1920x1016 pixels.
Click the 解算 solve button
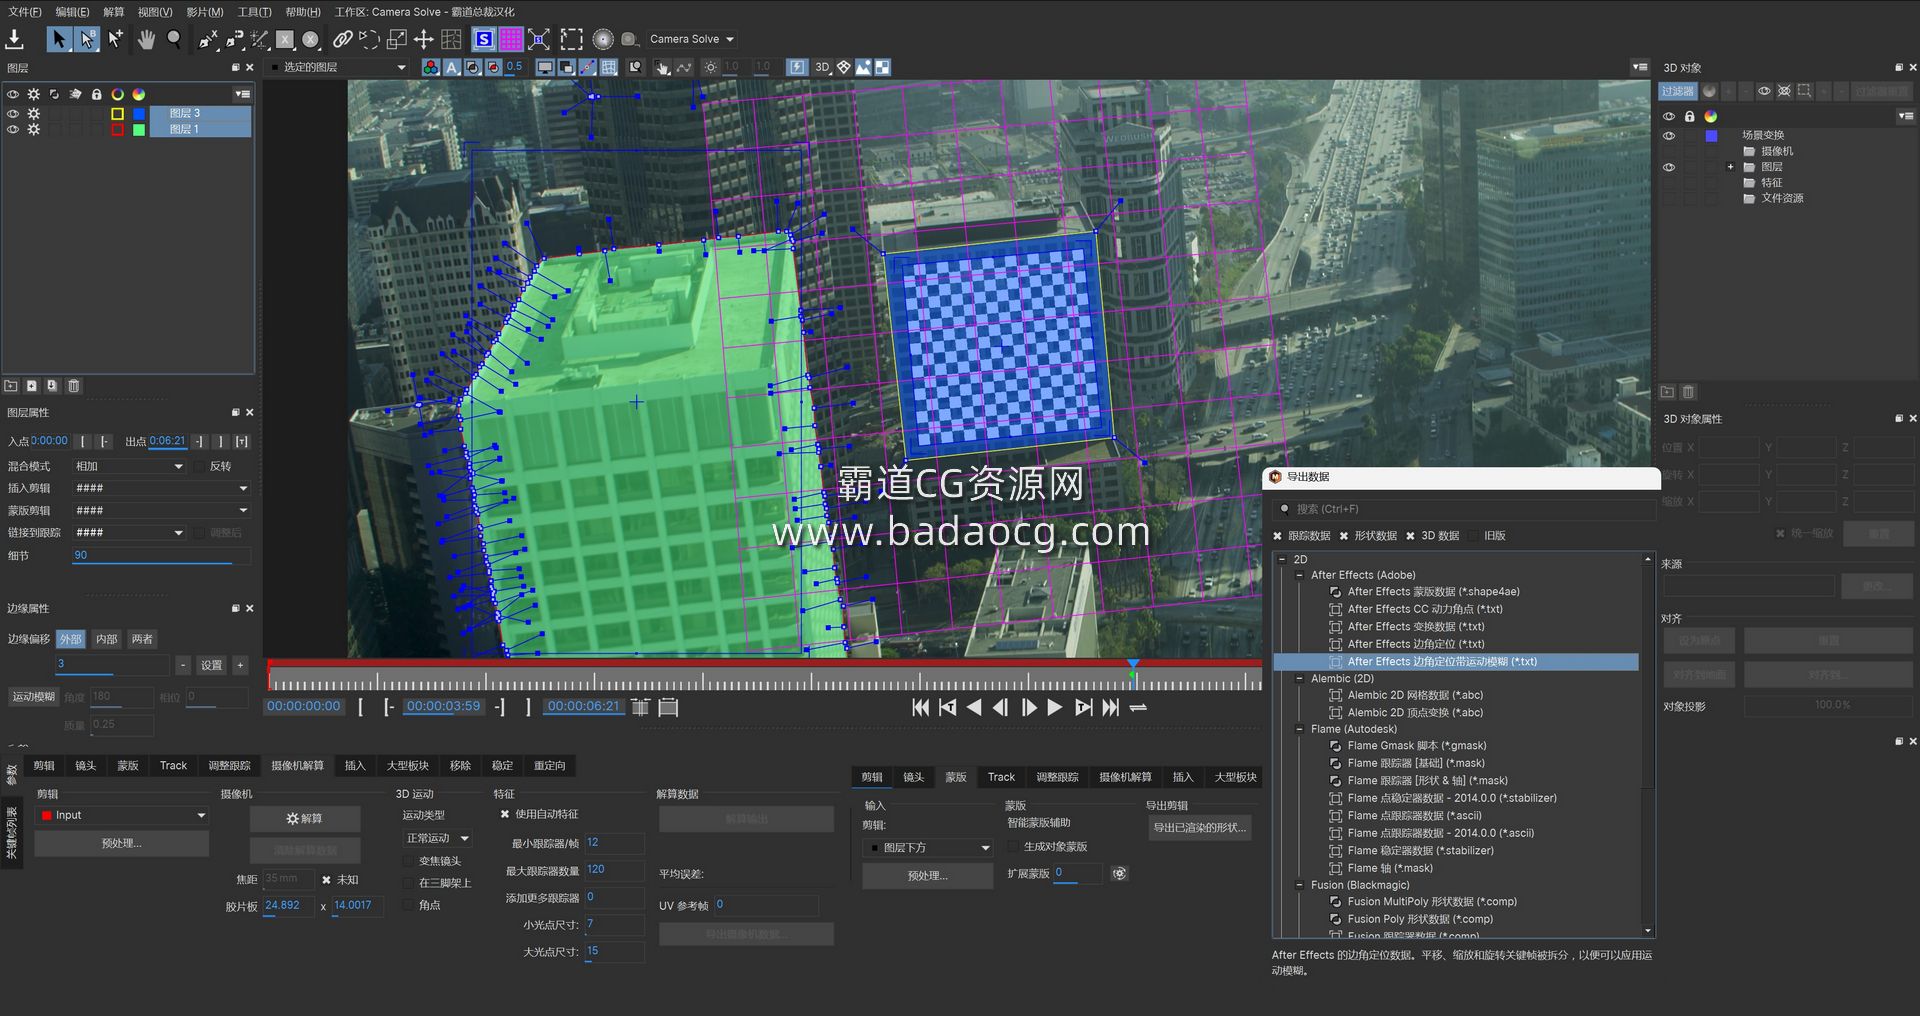point(304,818)
